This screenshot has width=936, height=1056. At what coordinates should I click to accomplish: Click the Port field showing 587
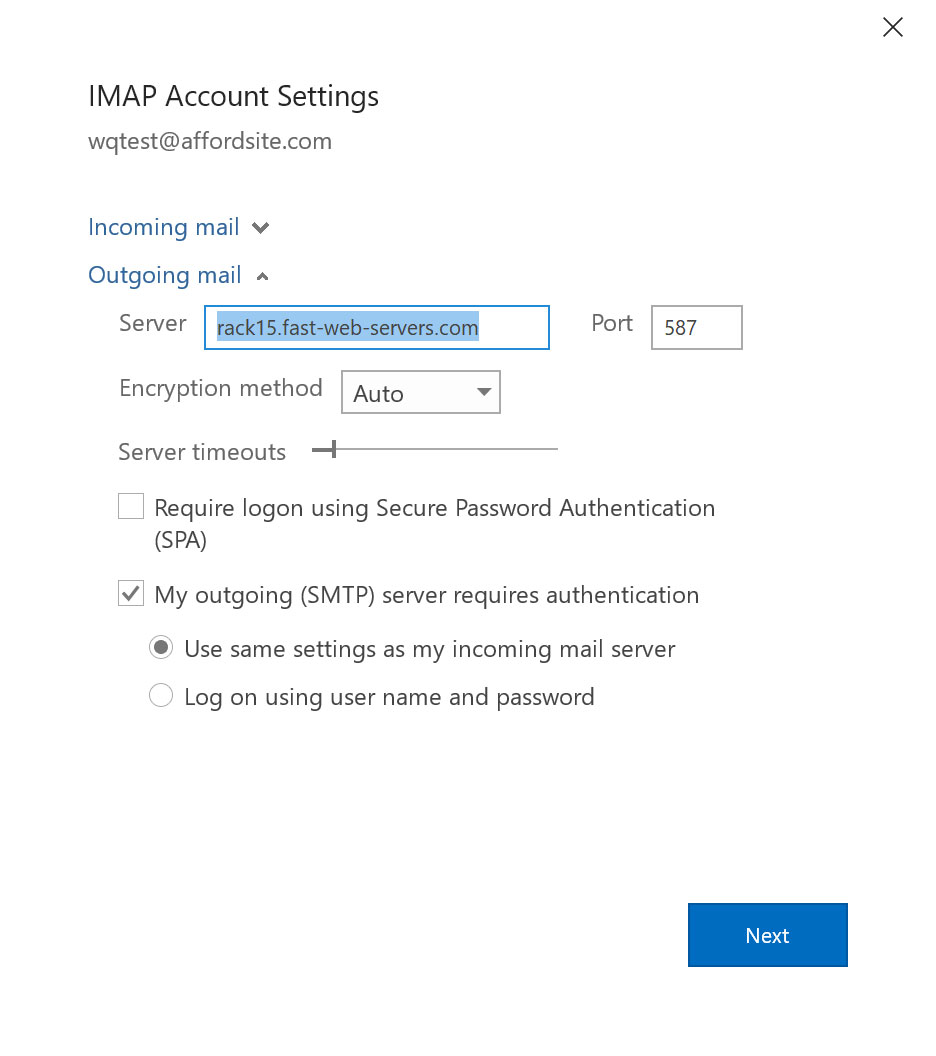click(697, 327)
